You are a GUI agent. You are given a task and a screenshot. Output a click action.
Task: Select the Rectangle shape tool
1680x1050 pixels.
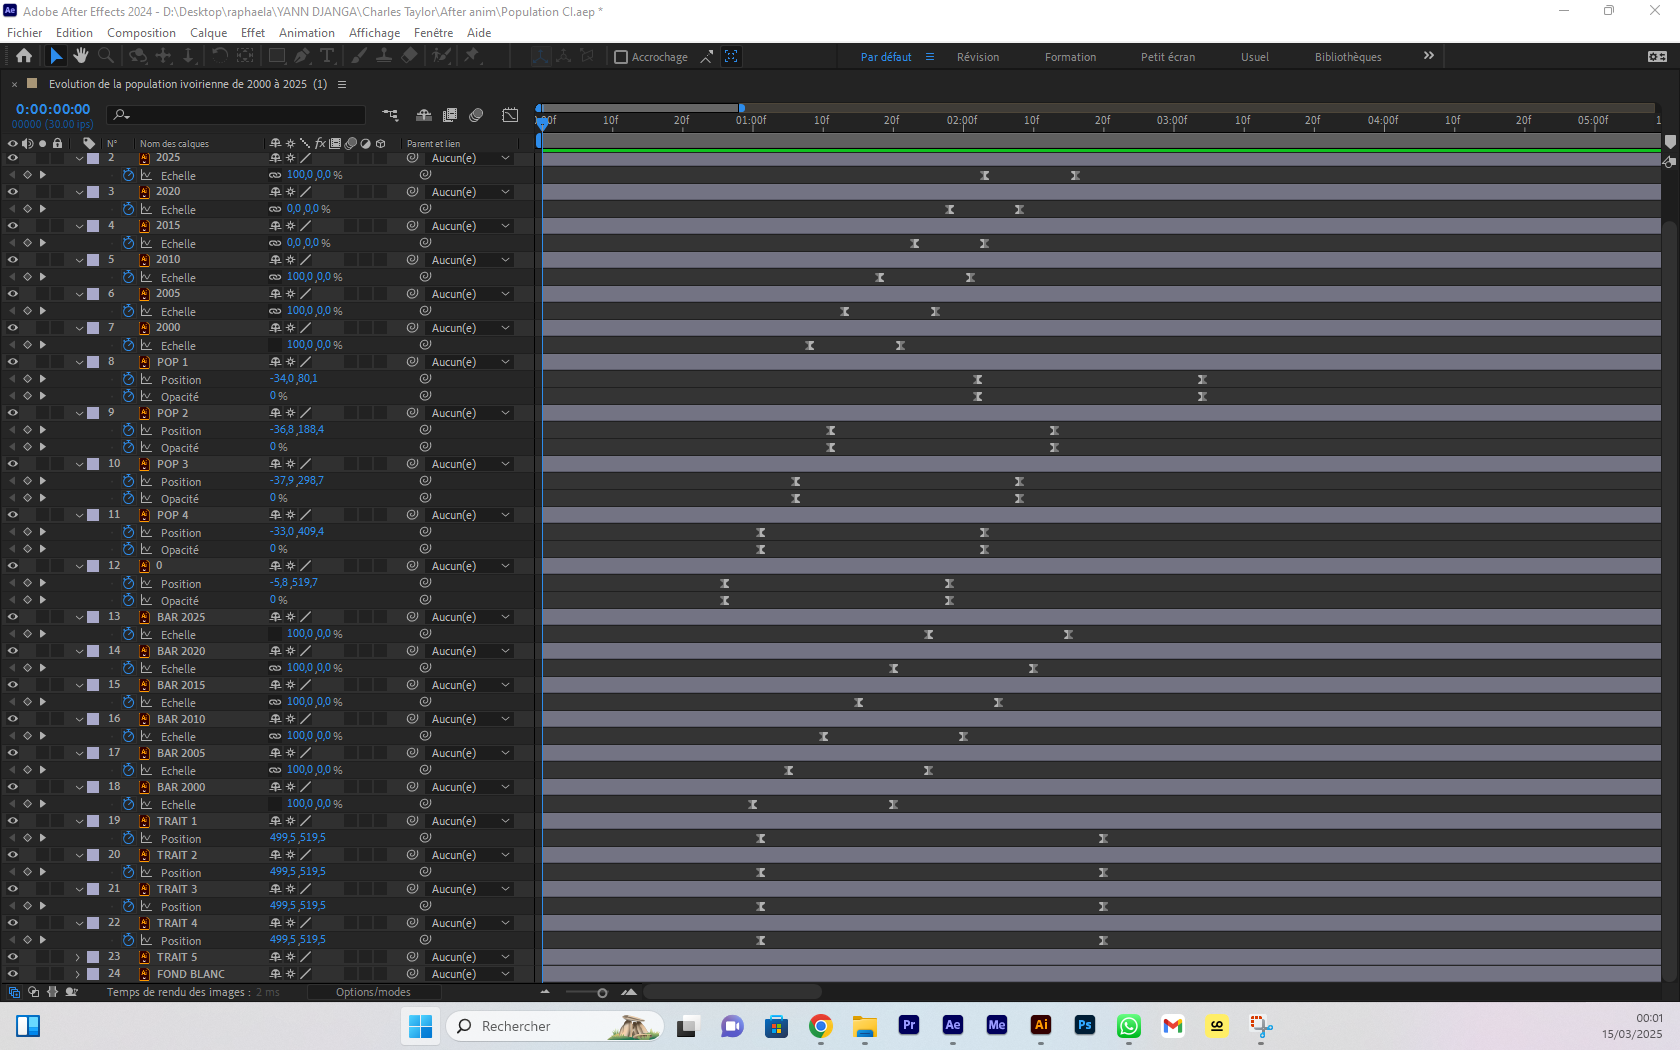[x=277, y=56]
